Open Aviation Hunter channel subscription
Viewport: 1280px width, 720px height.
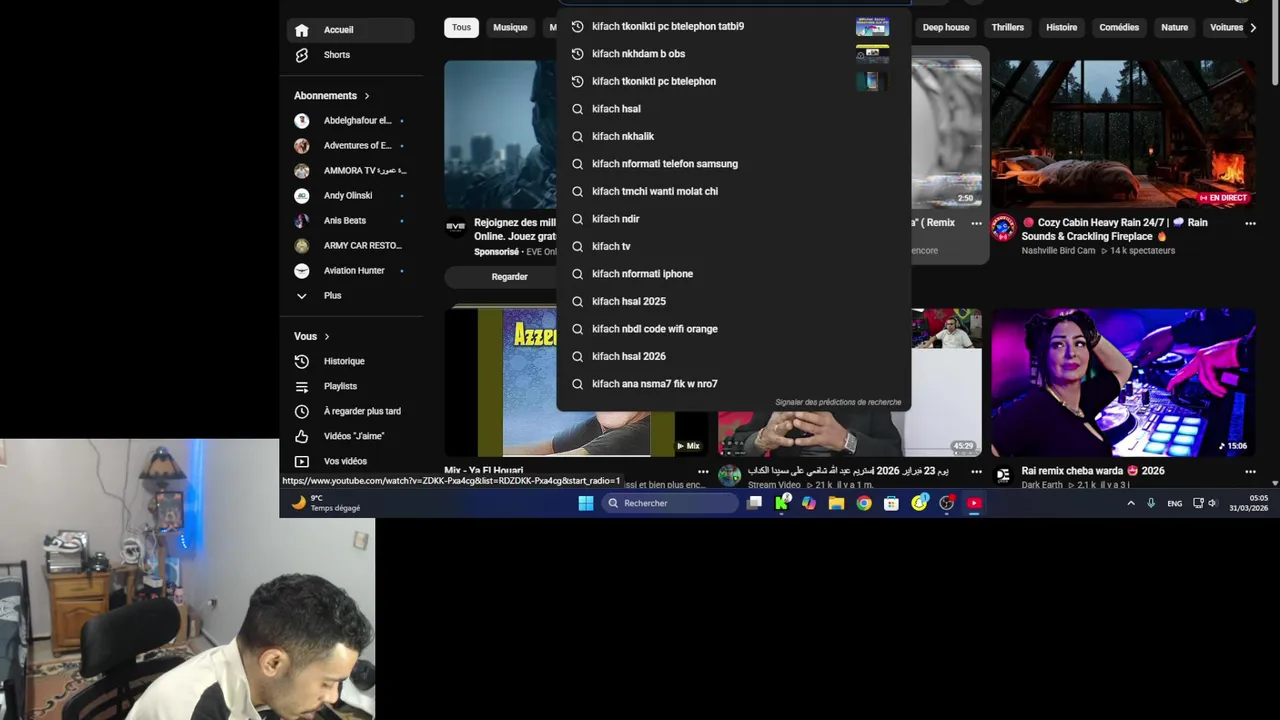coord(350,270)
